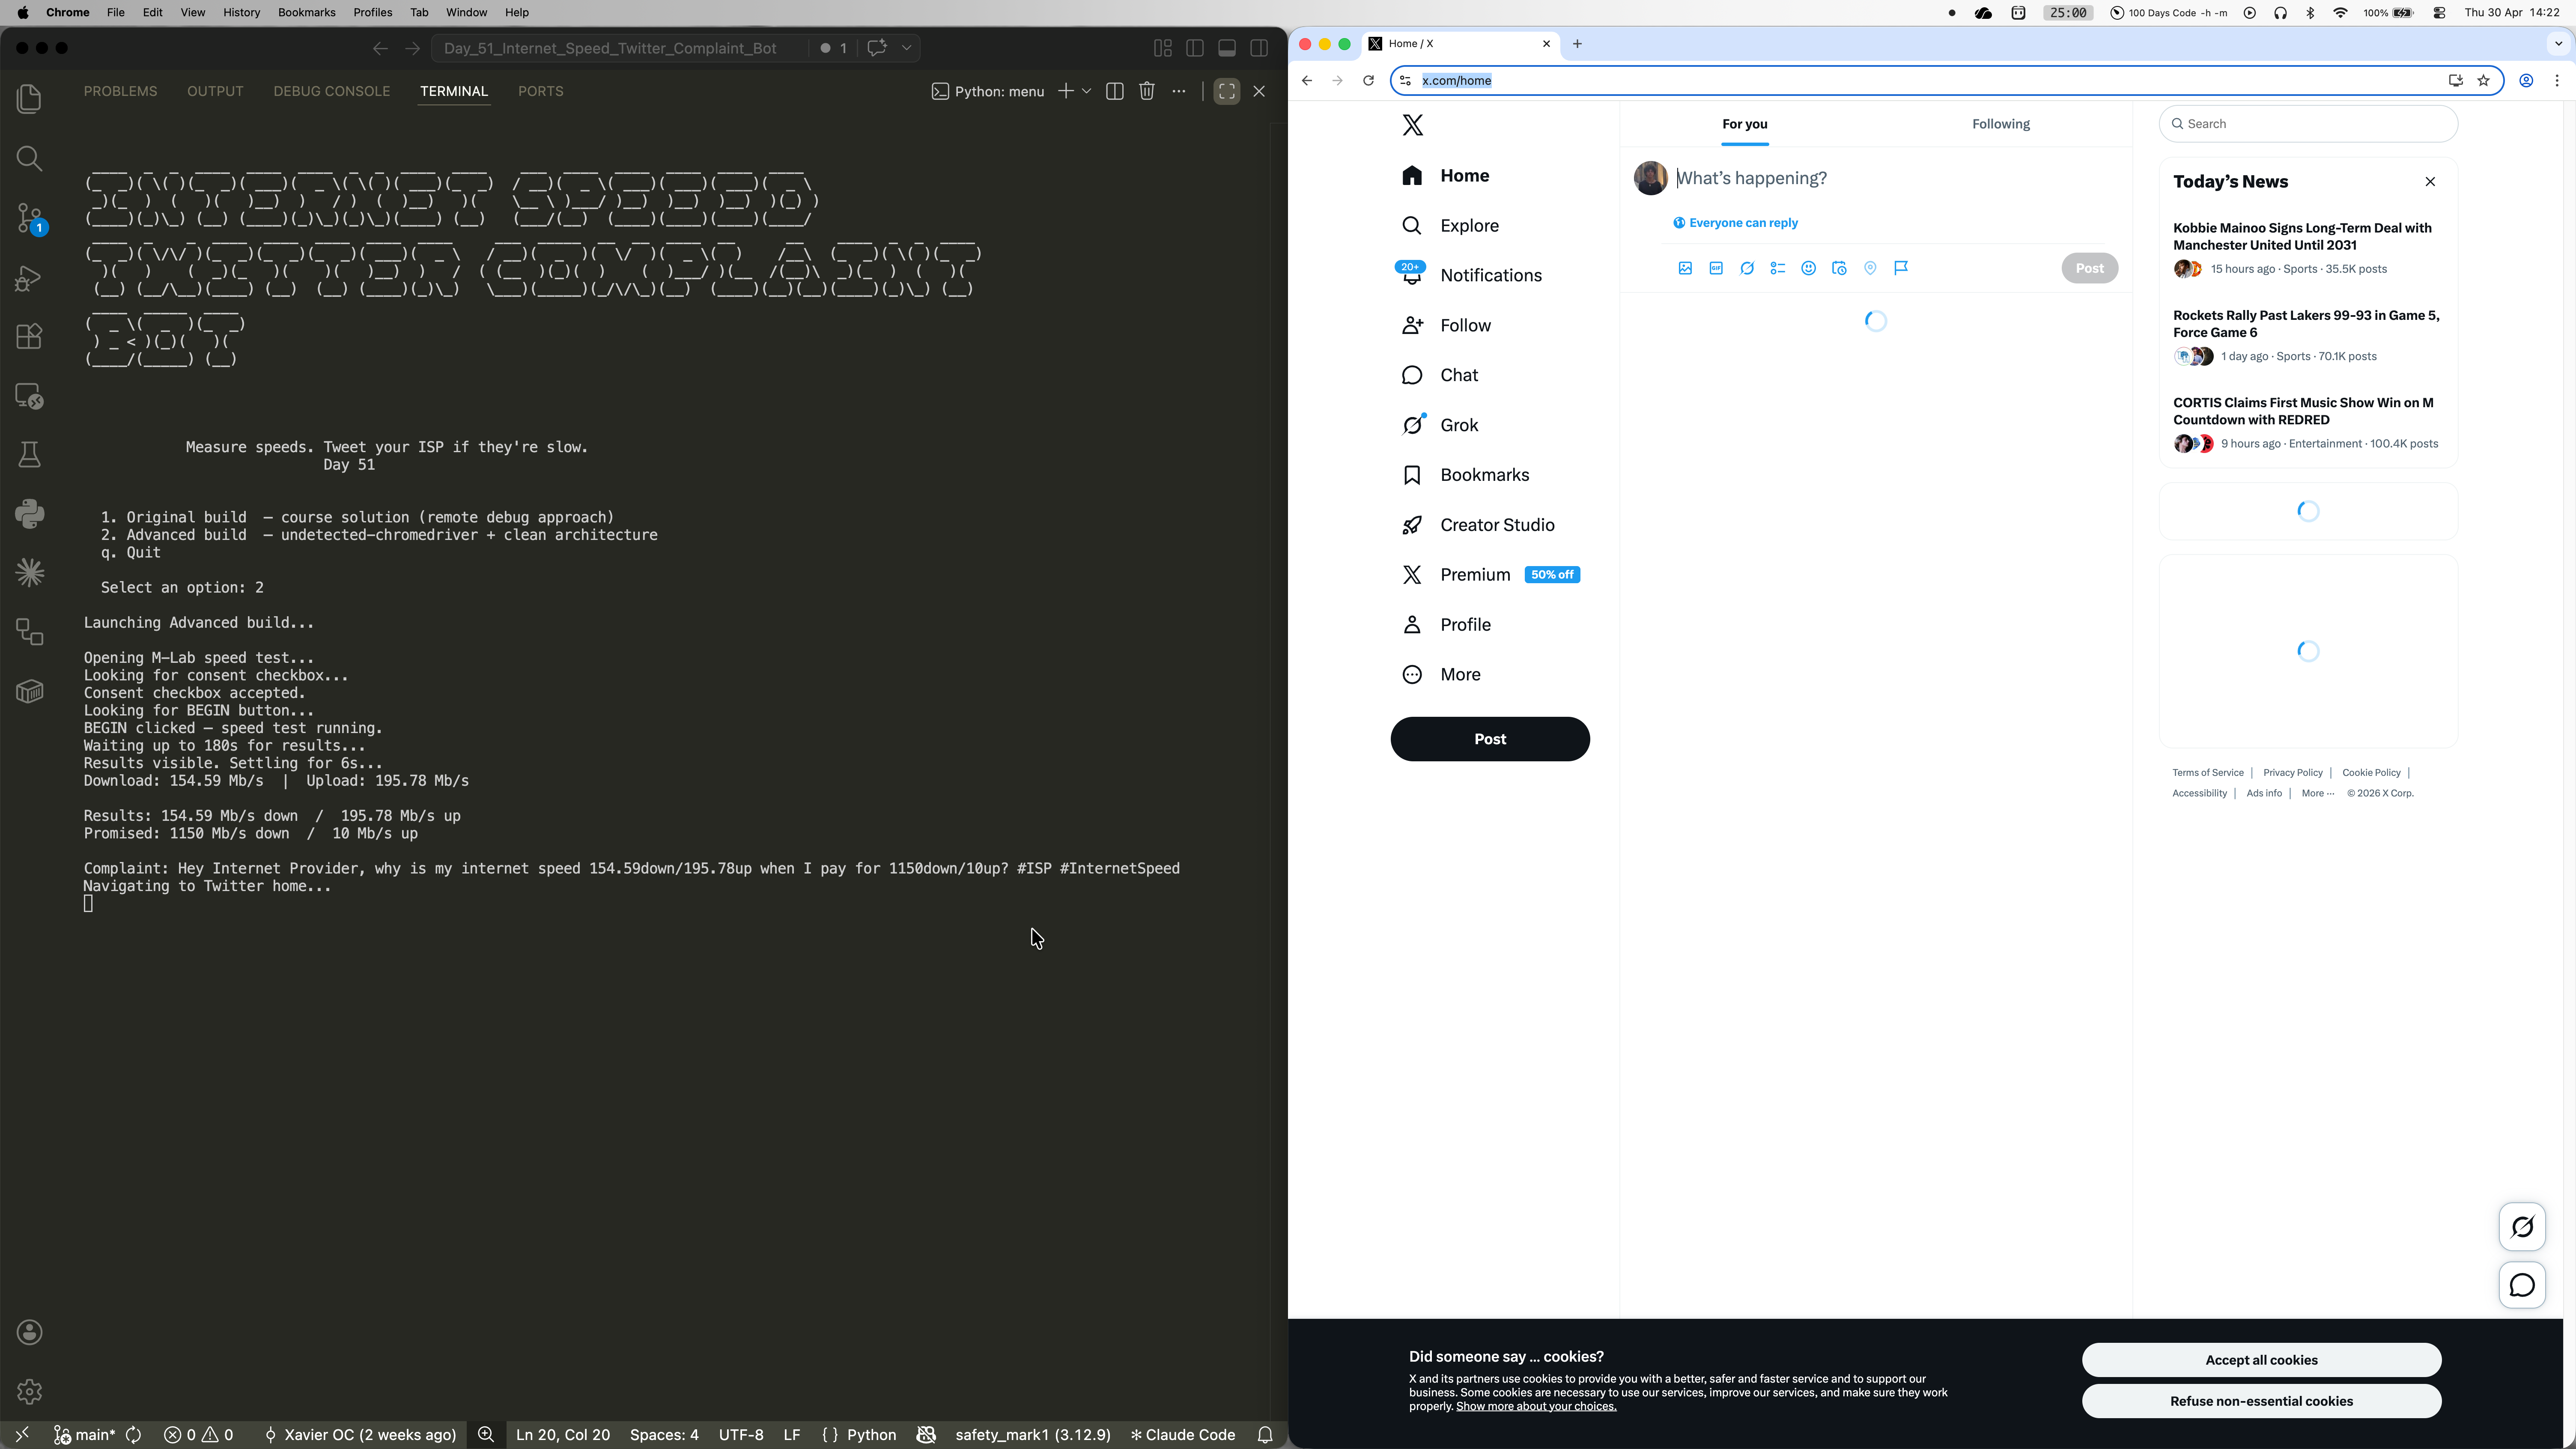Open Notifications in X sidebar
This screenshot has width=2576, height=1449.
tap(1470, 275)
